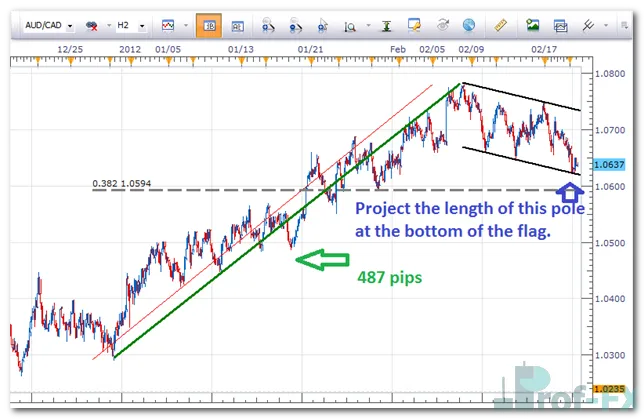The width and height of the screenshot is (644, 419).
Task: Select the yellow ruler measure tool
Action: (497, 24)
